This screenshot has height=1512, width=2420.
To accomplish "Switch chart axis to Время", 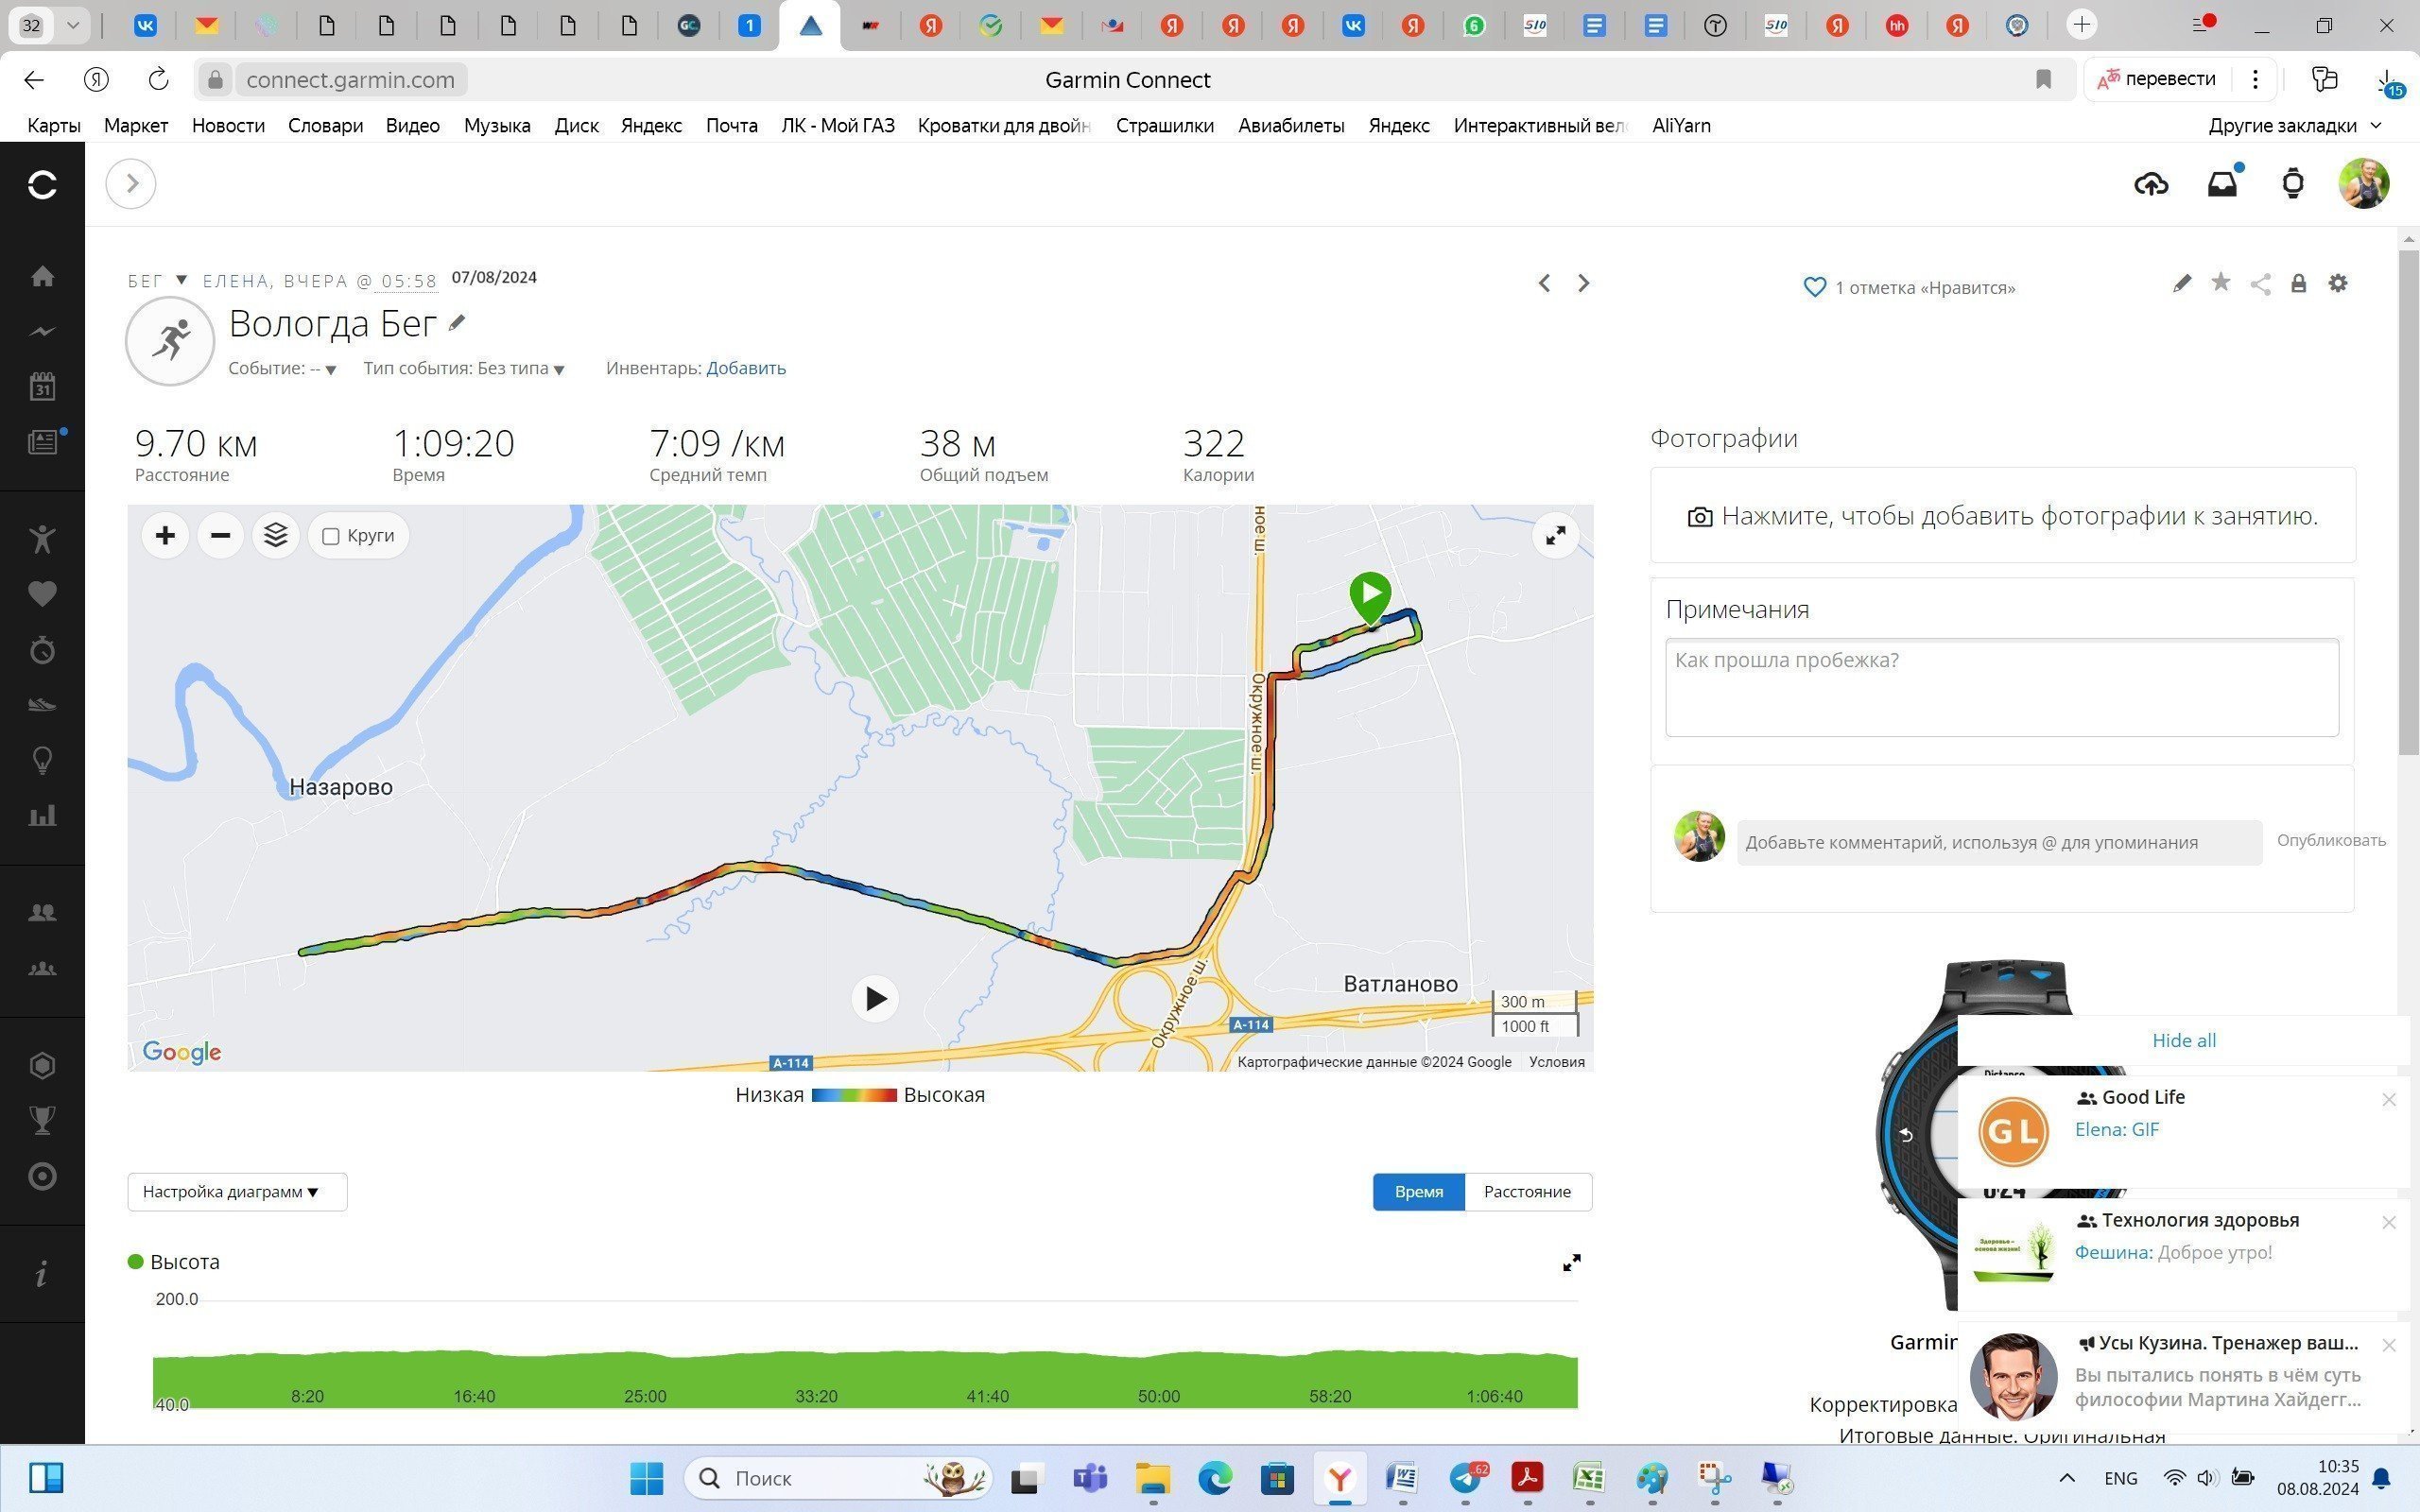I will [1419, 1192].
